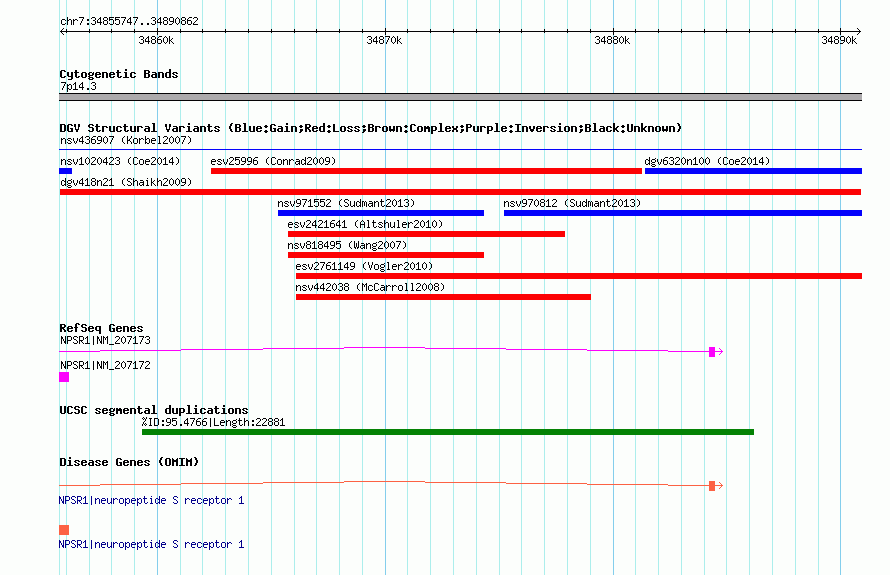
Task: Click the Cytogenetic Bands track title
Action: (119, 74)
